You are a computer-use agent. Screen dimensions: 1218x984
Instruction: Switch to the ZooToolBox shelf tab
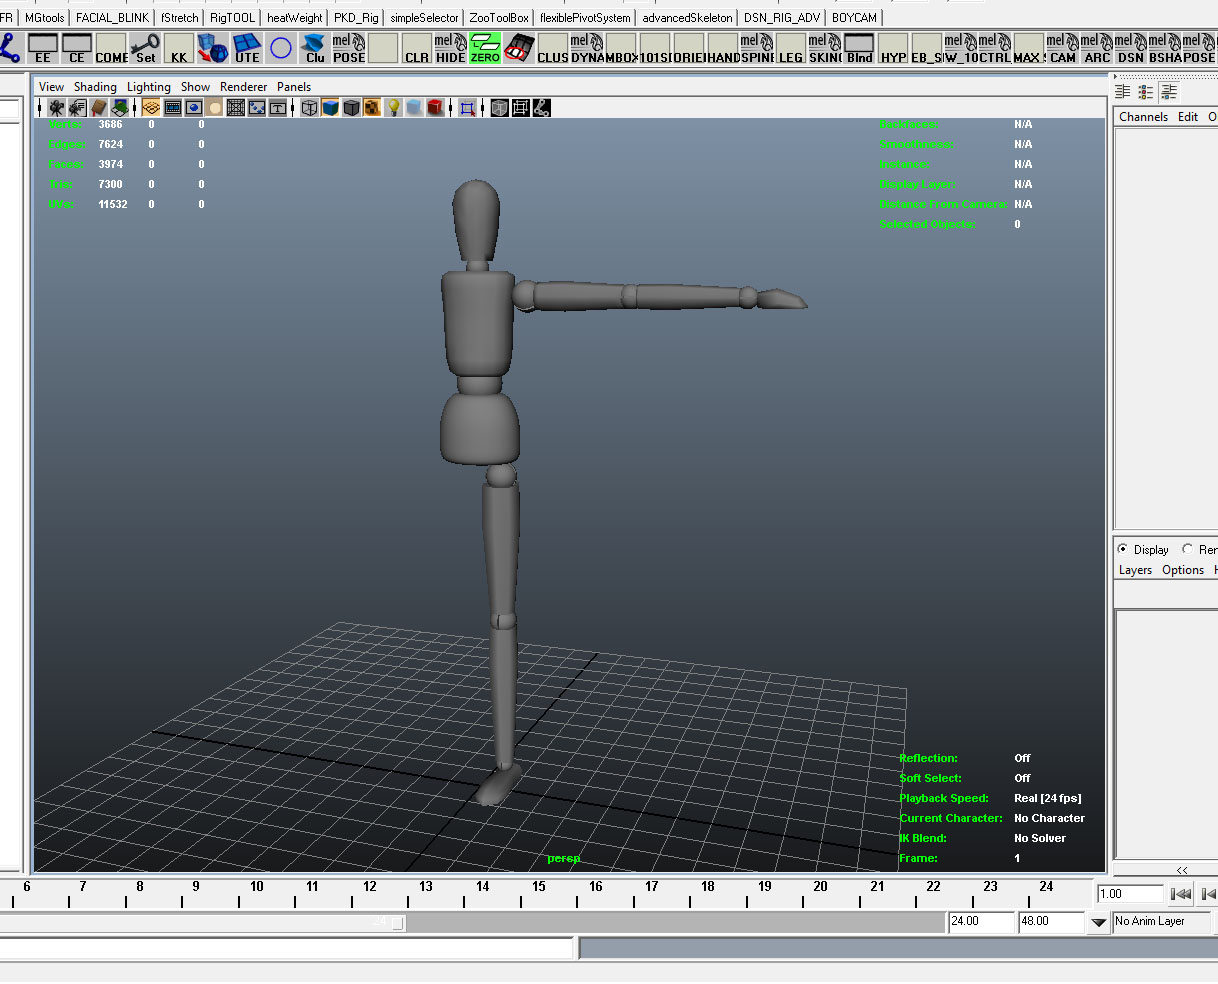(499, 18)
